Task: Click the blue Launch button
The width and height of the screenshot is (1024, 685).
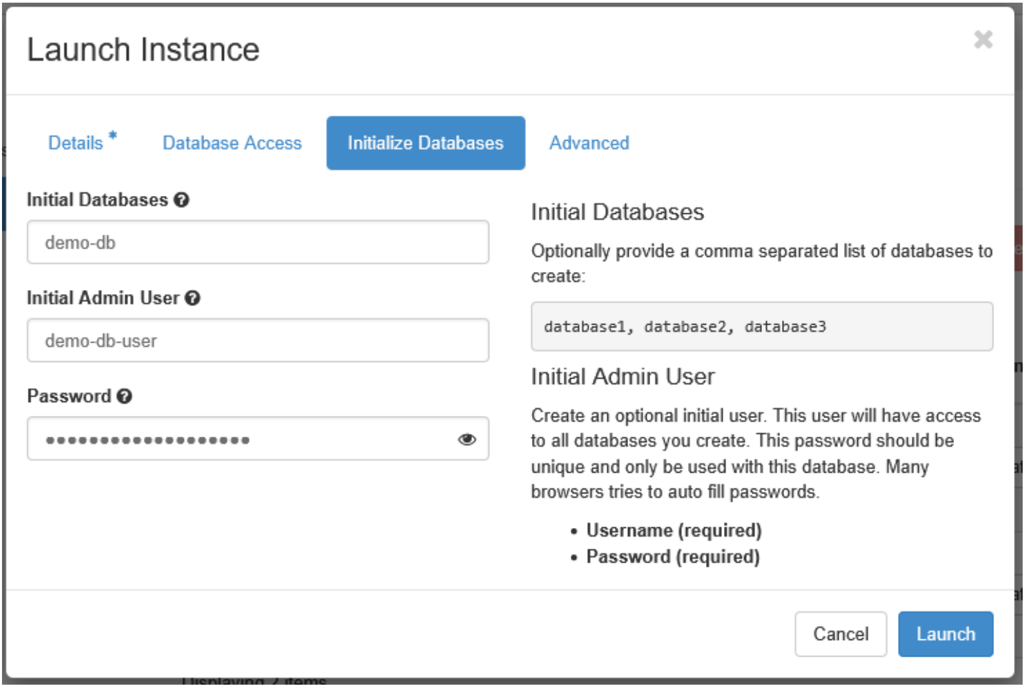Action: [x=945, y=634]
